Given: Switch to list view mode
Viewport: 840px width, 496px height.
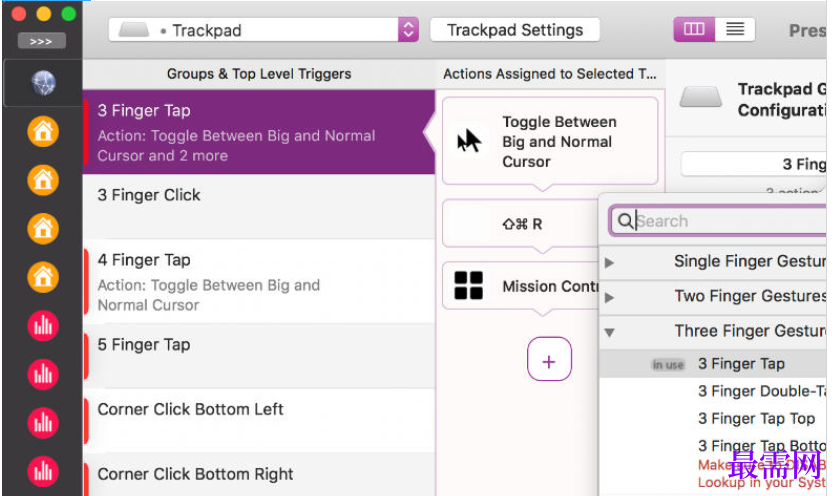Looking at the screenshot, I should (735, 29).
